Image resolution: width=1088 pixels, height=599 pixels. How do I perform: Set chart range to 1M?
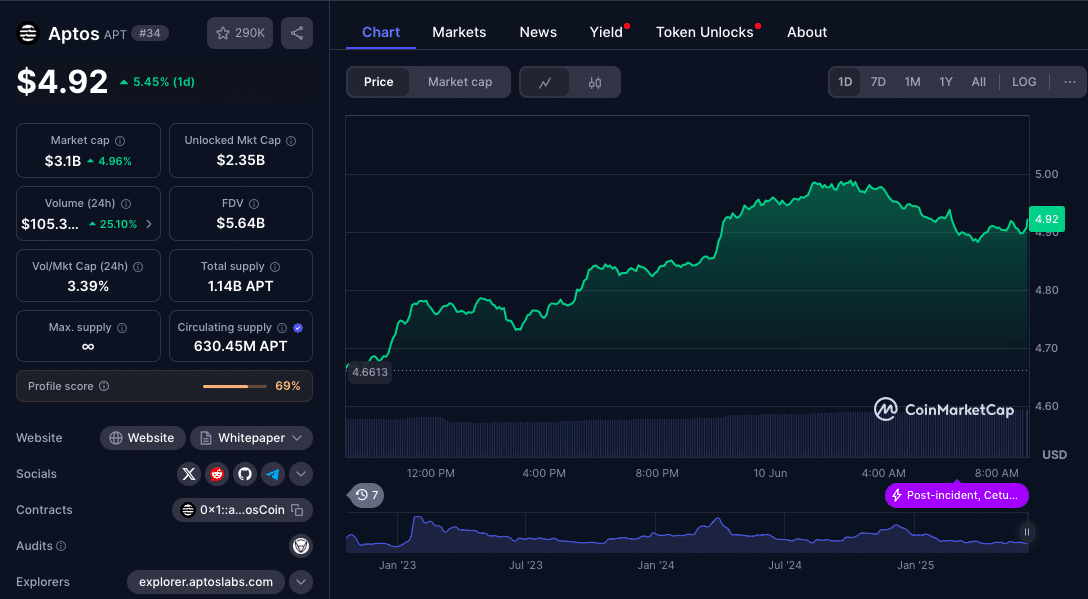click(x=912, y=82)
